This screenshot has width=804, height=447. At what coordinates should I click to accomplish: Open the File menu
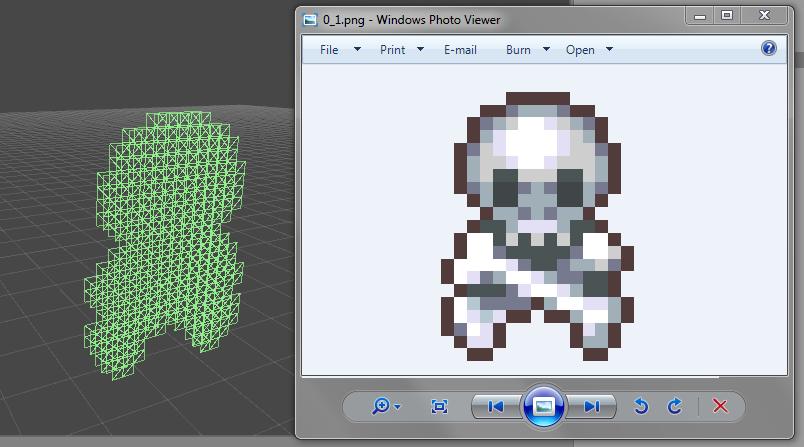(329, 50)
